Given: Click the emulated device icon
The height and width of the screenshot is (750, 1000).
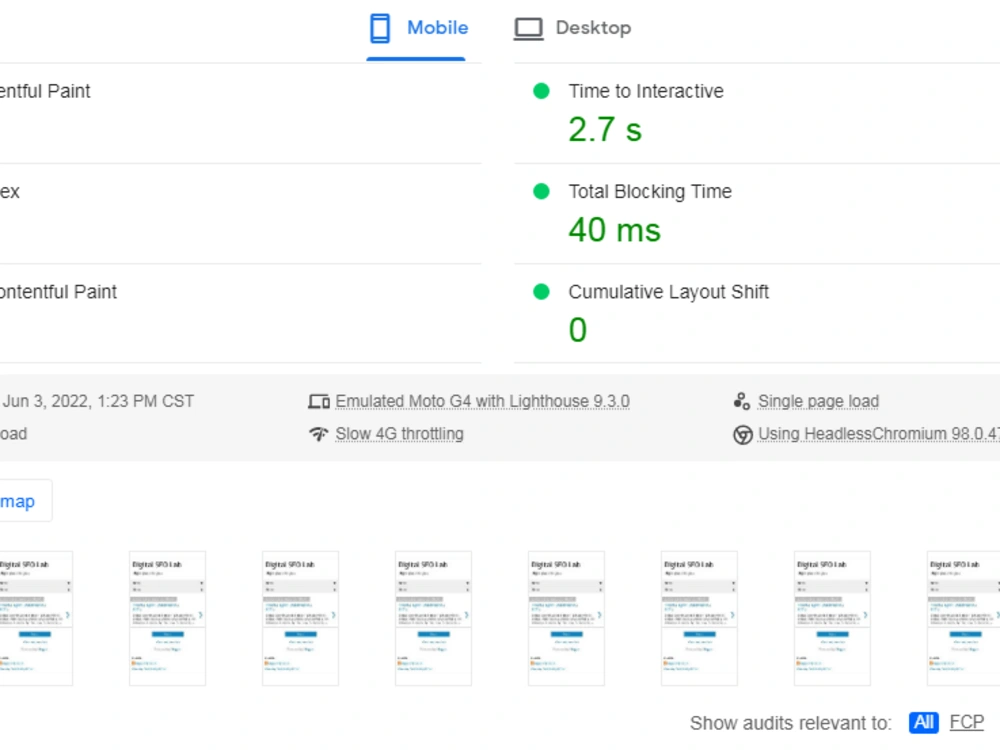Looking at the screenshot, I should pyautogui.click(x=319, y=401).
